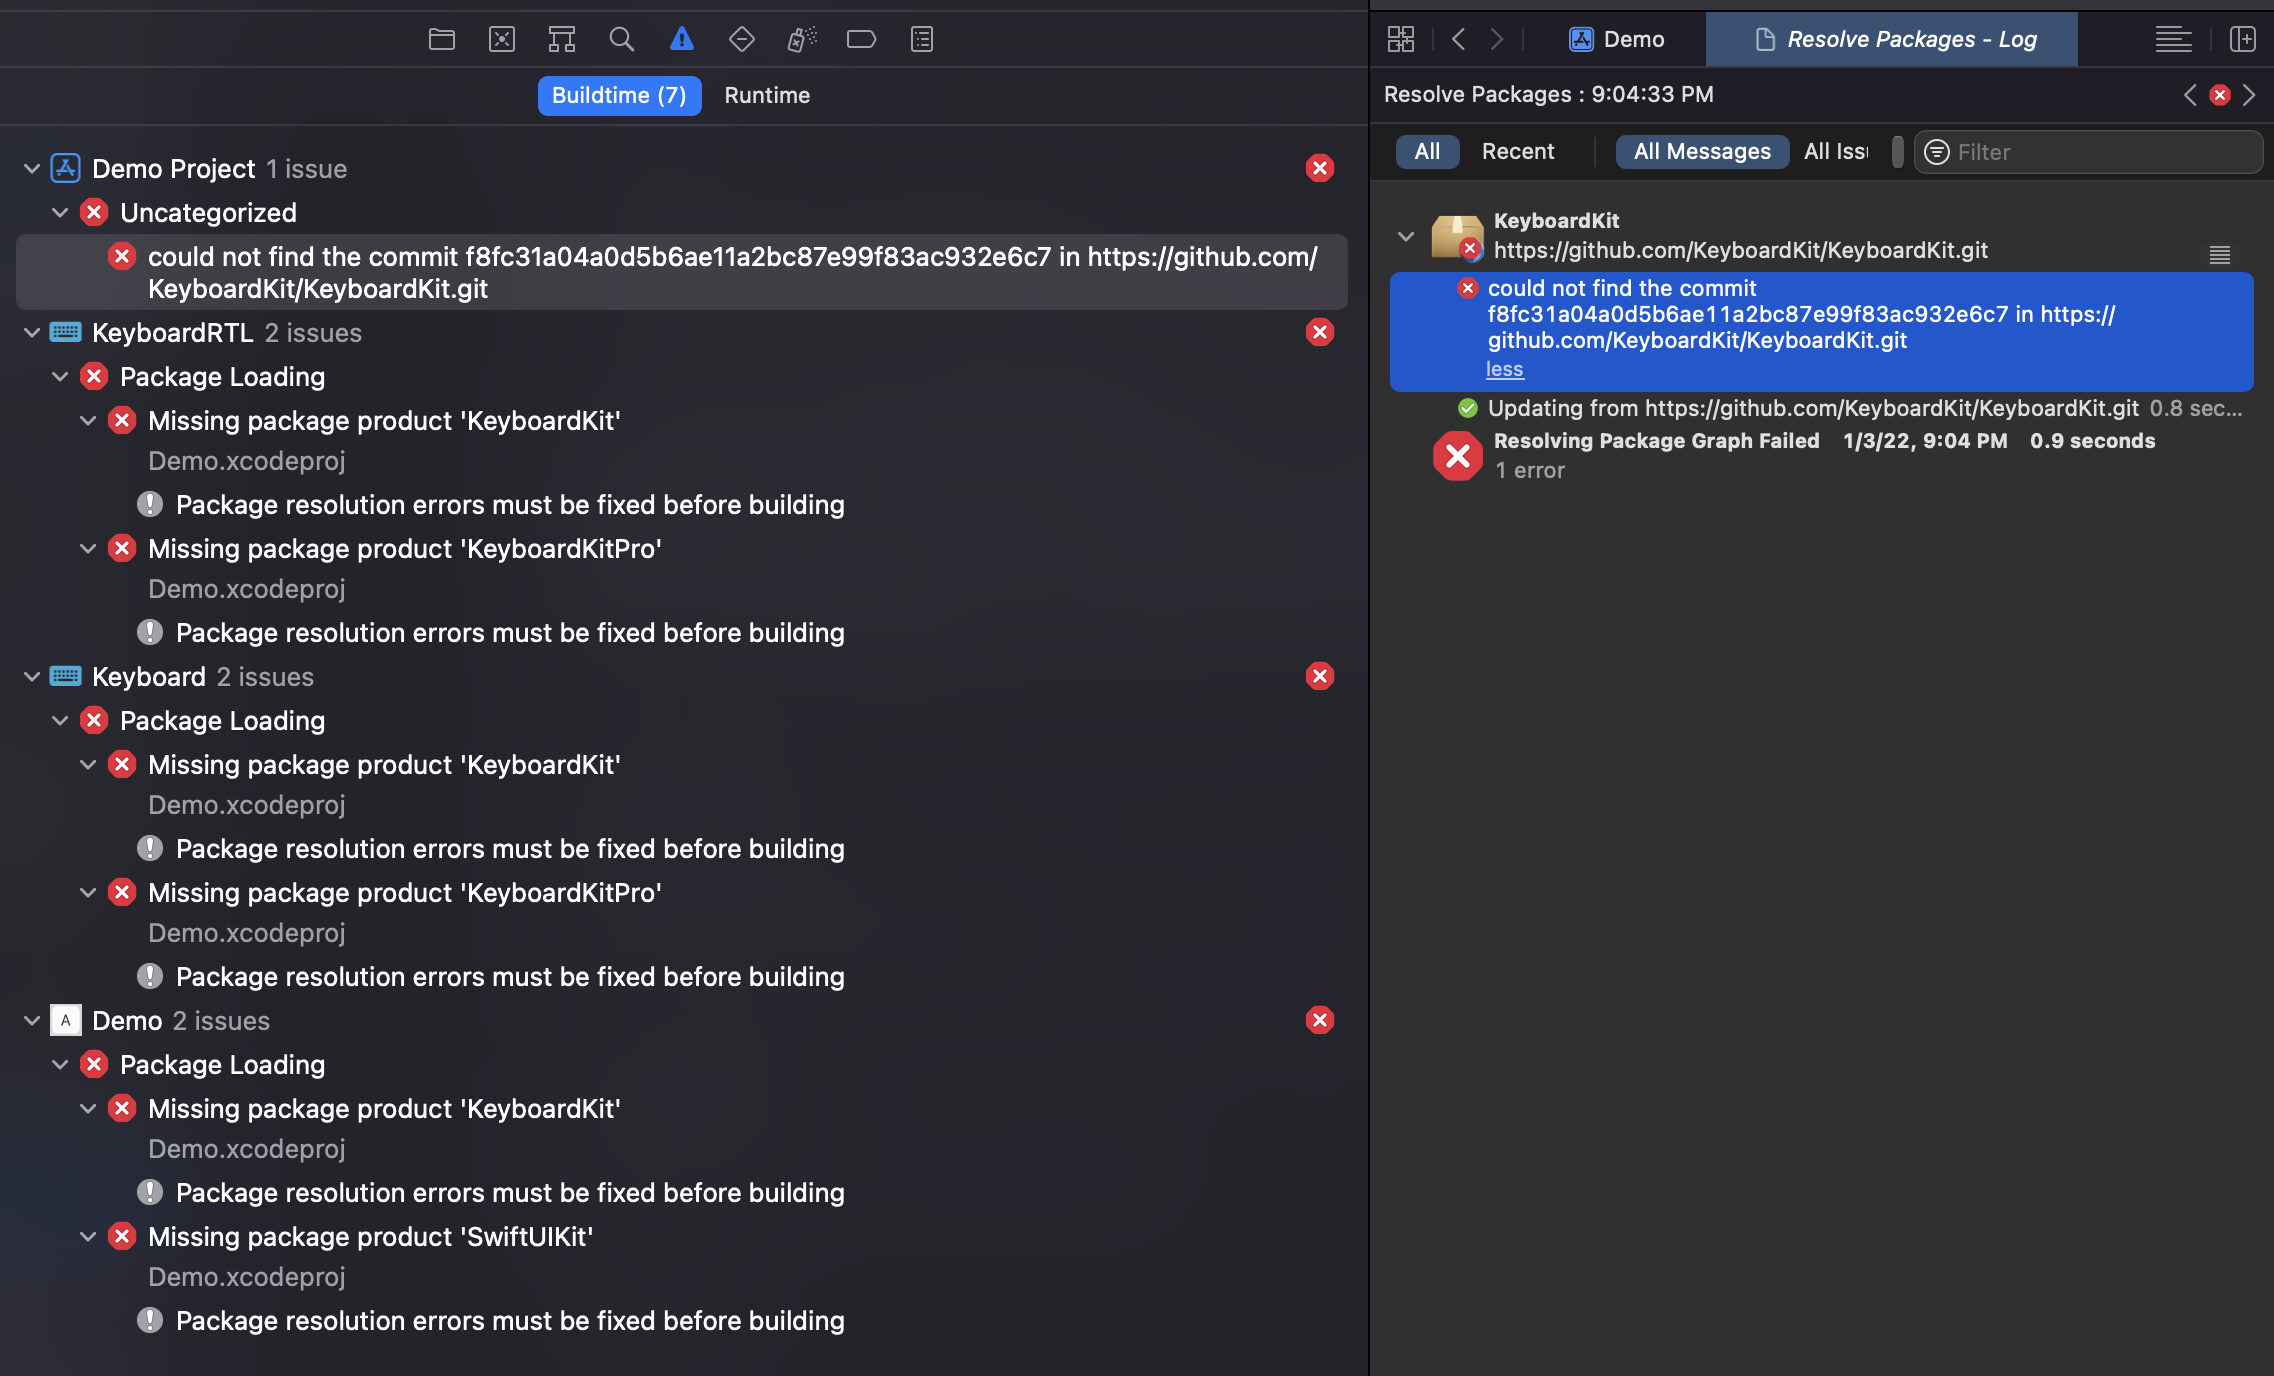2274x1376 pixels.
Task: Open the Report navigator list icon
Action: coord(921,38)
